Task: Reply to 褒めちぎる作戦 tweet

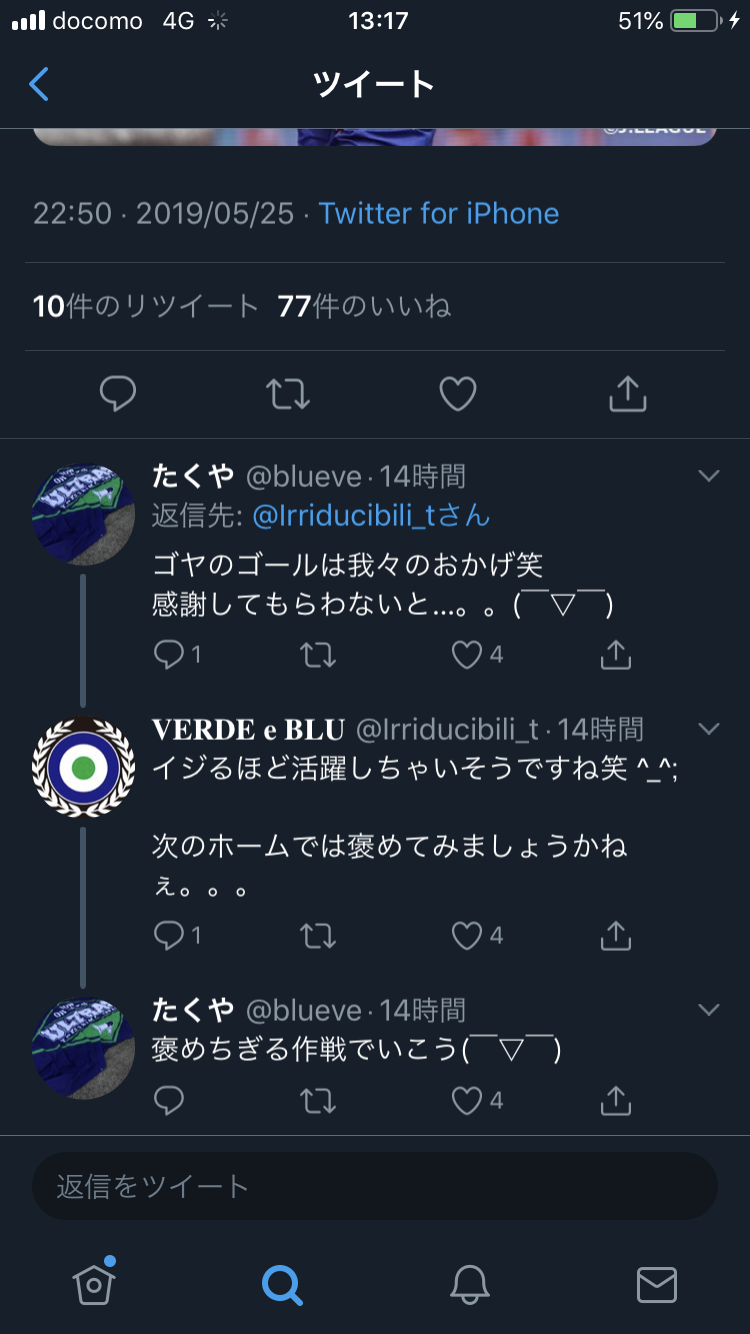Action: point(170,1101)
